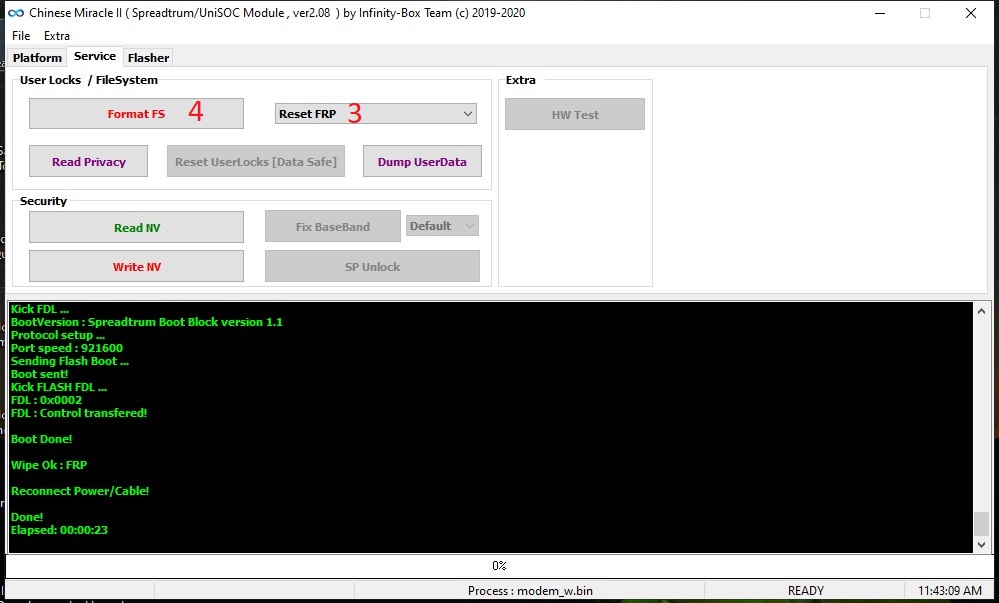Click the 'Done!' log line
Screen dimensions: 999x603
point(27,517)
